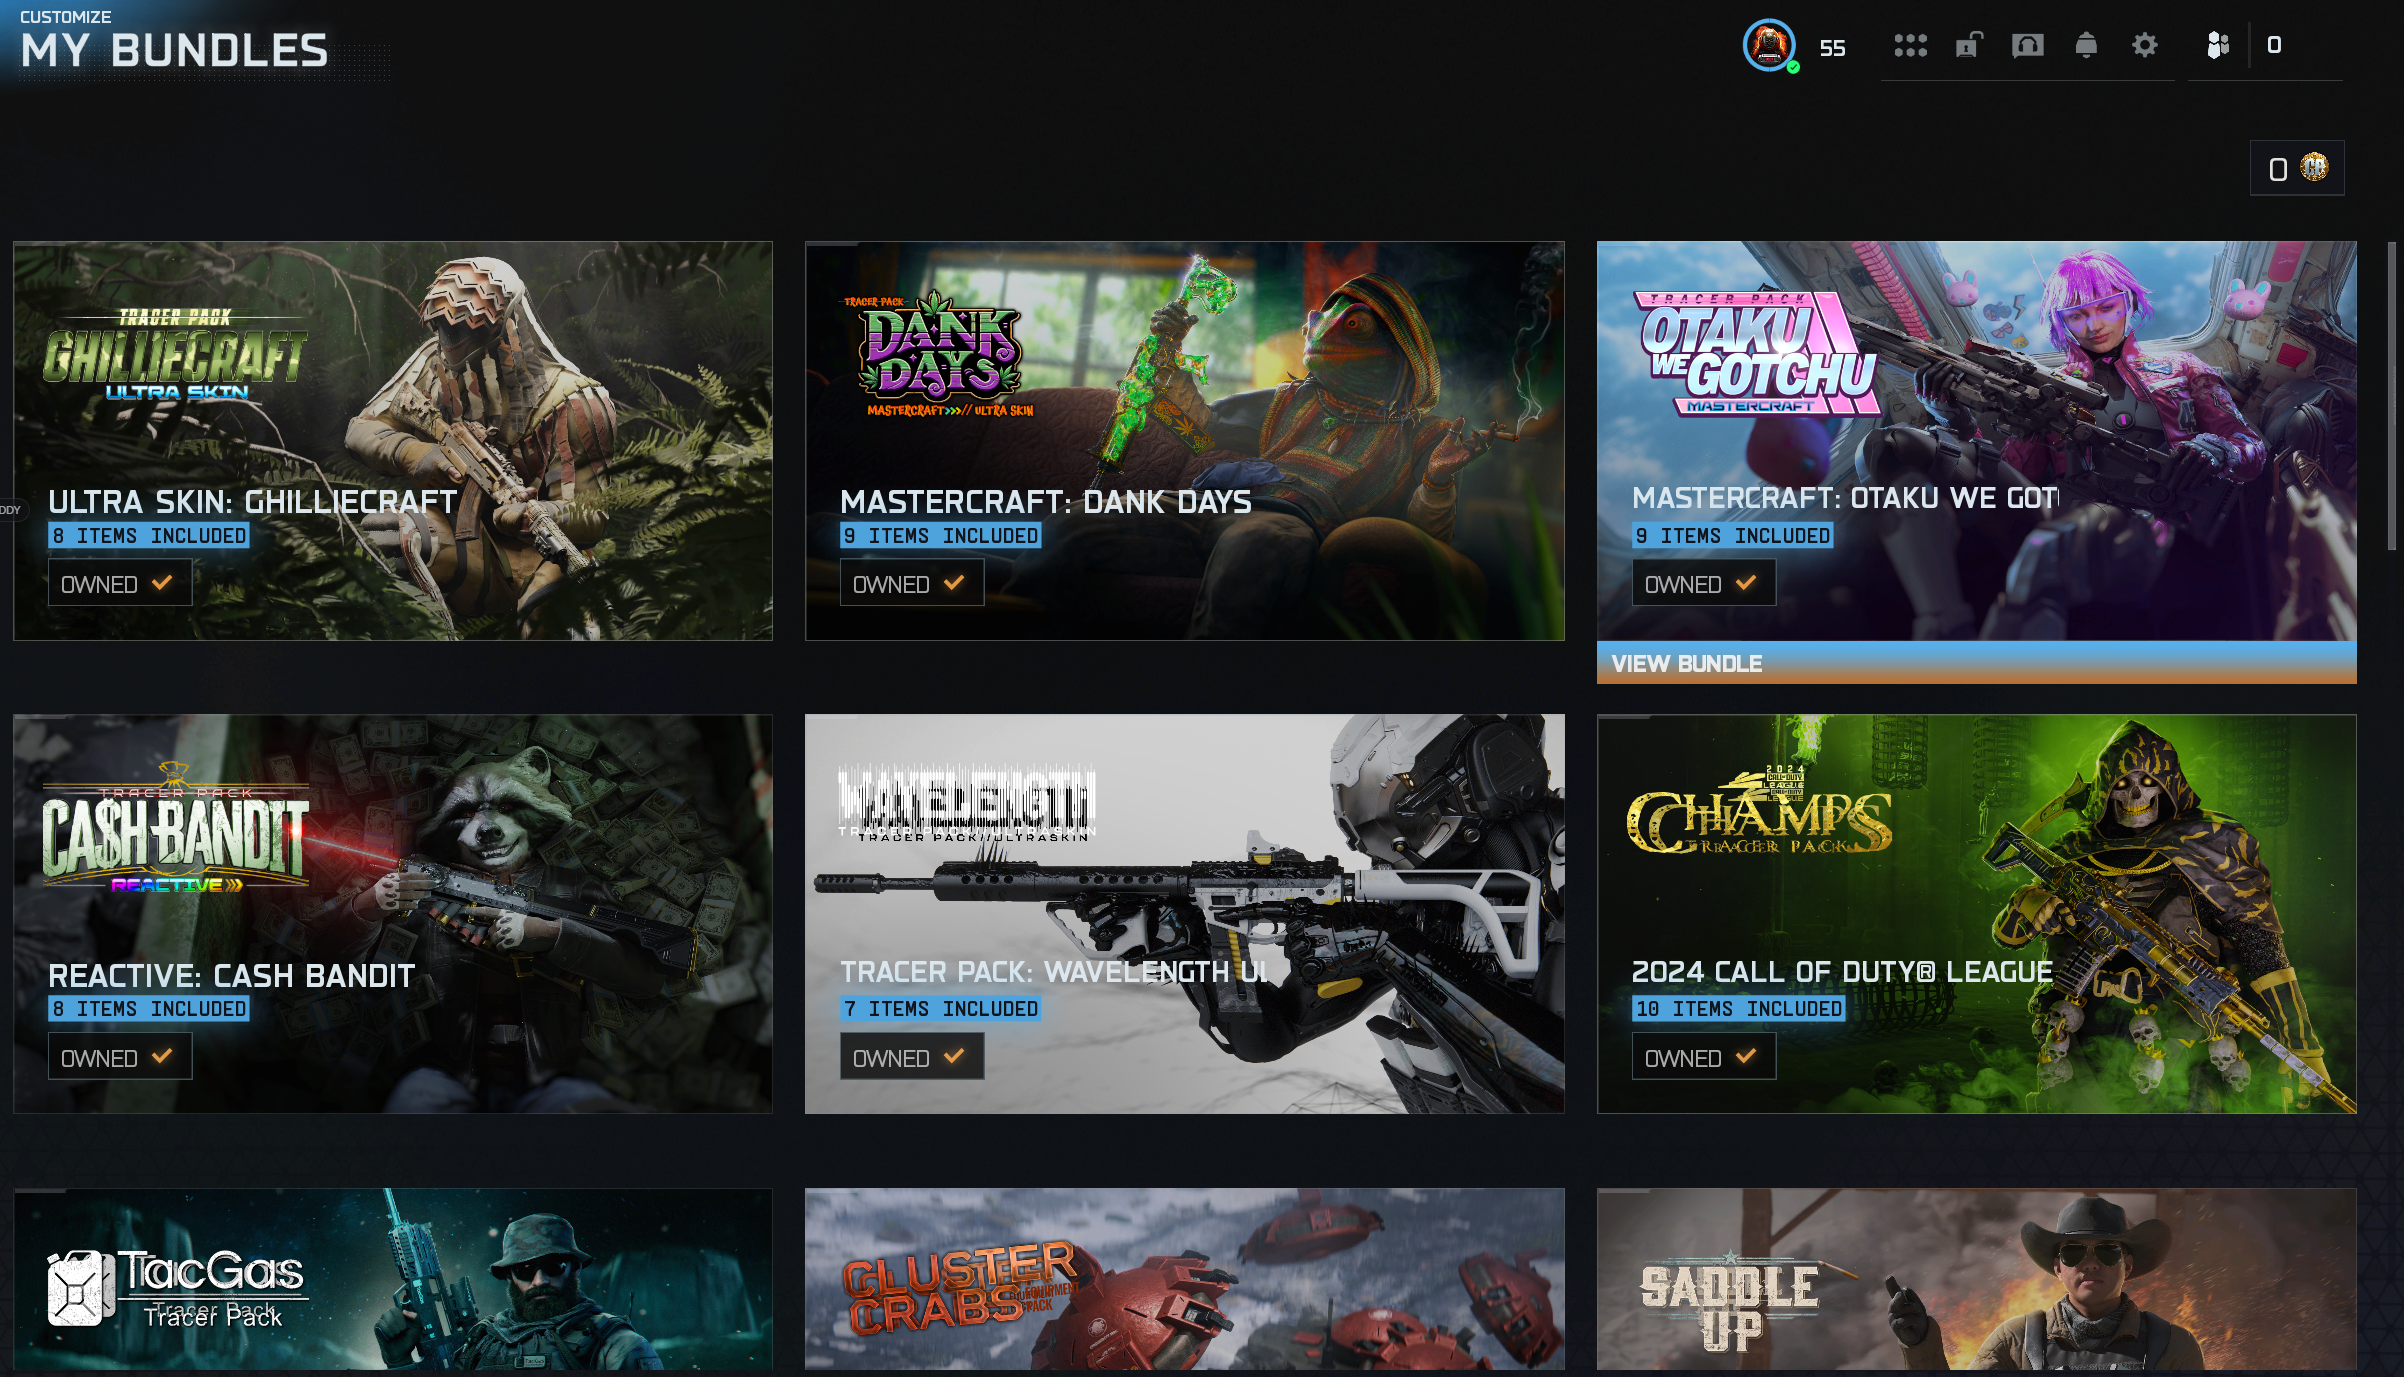Click "7 ITEMS INCLUDED" on Wavelength
This screenshot has height=1377, width=2404.
[941, 1009]
